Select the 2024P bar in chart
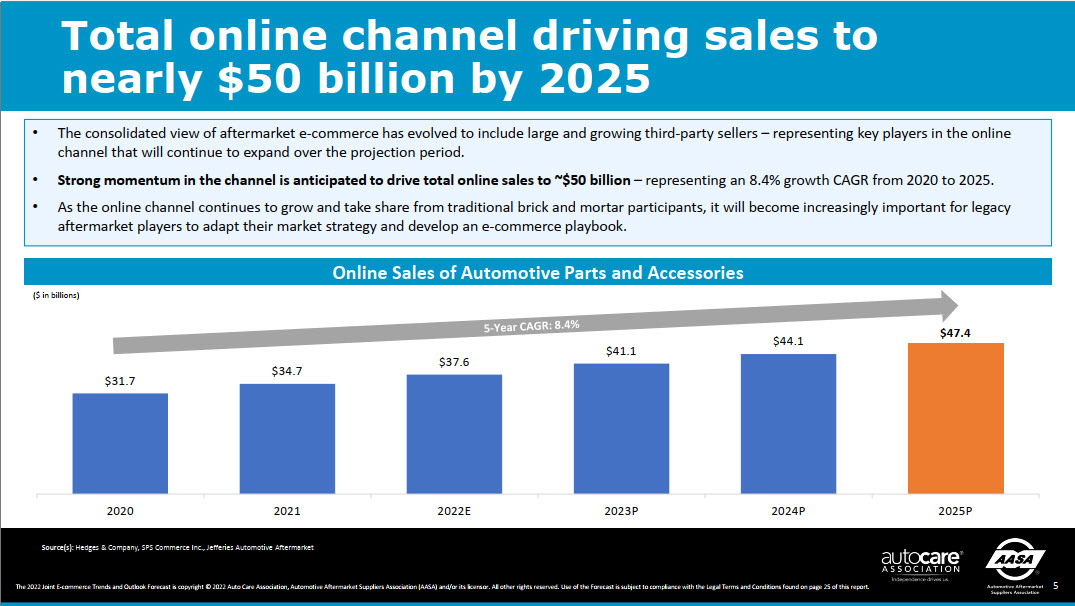The width and height of the screenshot is (1075, 606). [788, 423]
